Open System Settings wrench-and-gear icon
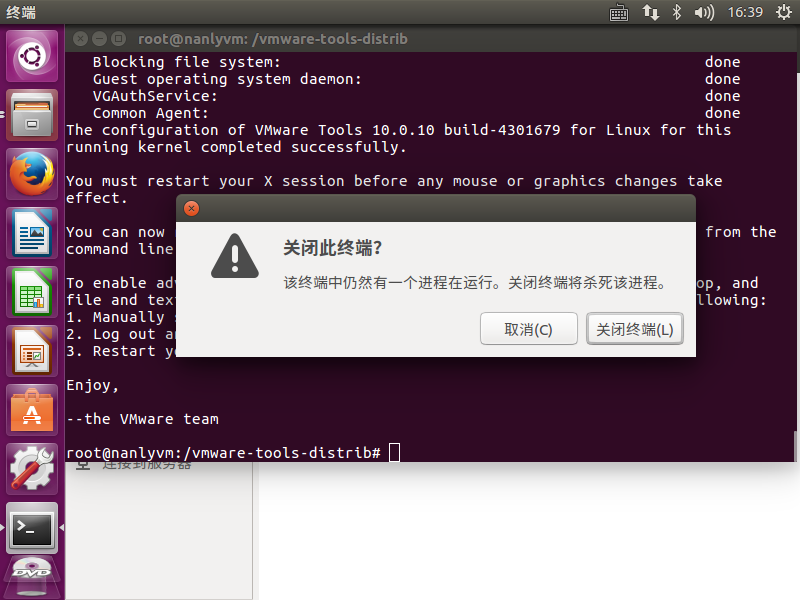 tap(32, 469)
